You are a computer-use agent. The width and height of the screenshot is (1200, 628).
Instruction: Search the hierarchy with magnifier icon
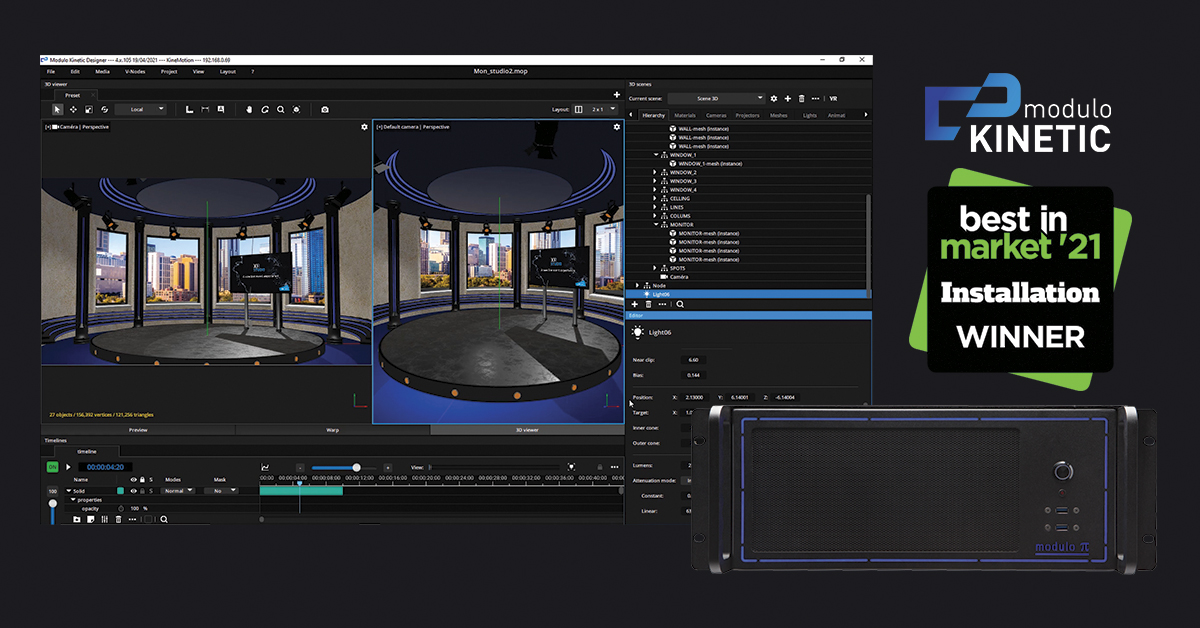(680, 304)
